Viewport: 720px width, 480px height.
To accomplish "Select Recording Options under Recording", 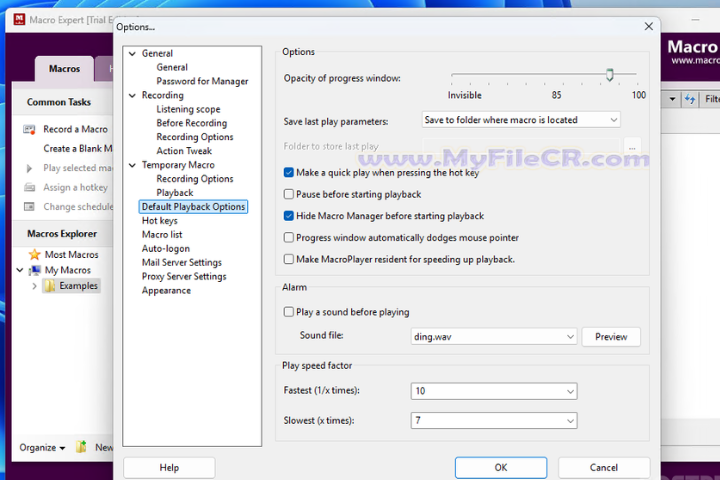I will tap(195, 137).
